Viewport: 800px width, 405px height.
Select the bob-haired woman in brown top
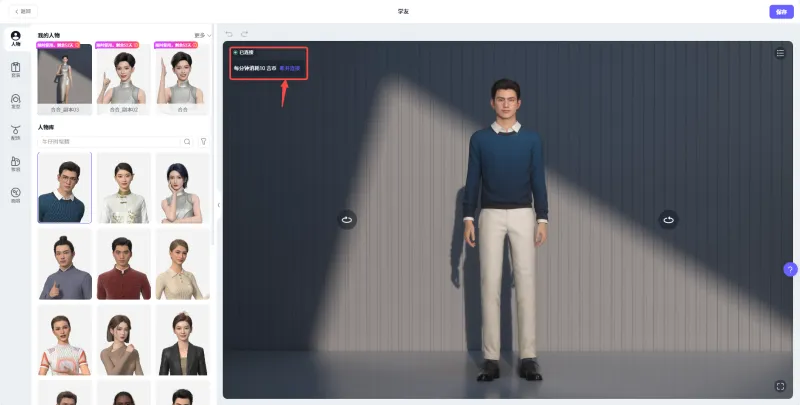(123, 340)
